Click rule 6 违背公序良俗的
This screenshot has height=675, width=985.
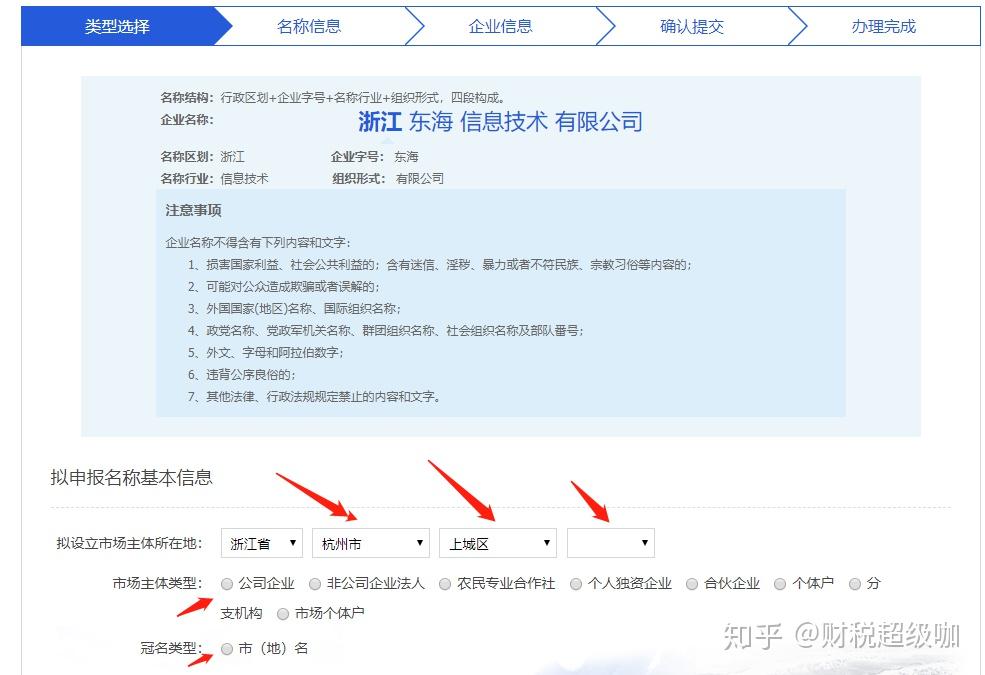(x=241, y=374)
